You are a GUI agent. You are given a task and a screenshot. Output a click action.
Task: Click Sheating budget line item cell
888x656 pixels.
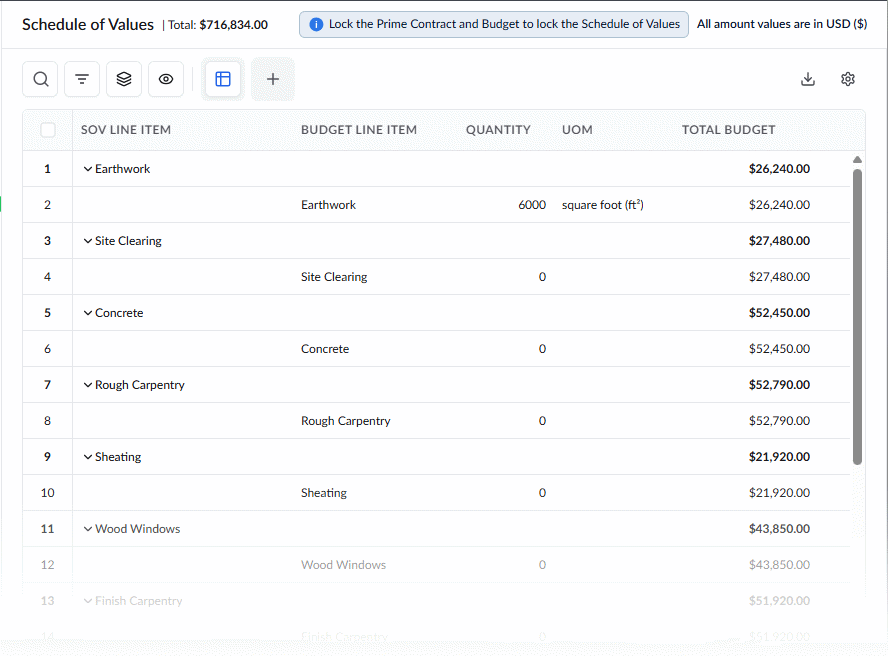pos(324,492)
